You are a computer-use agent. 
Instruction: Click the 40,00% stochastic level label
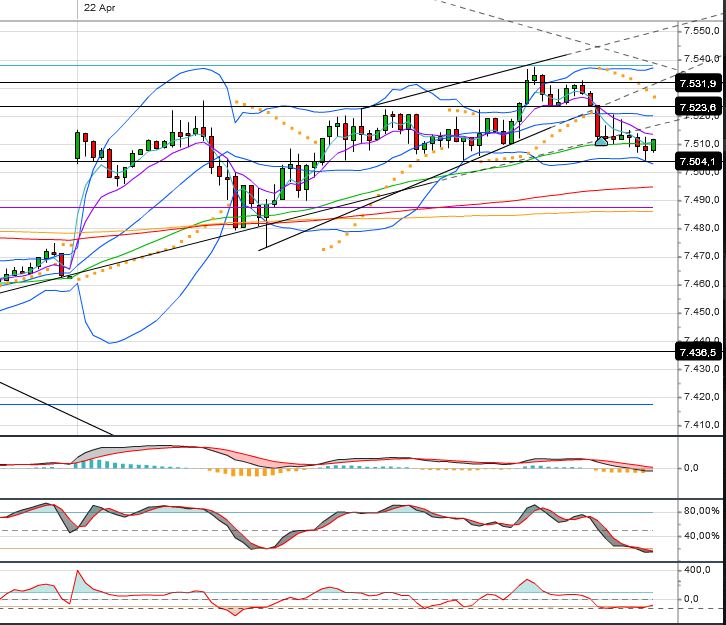(701, 536)
